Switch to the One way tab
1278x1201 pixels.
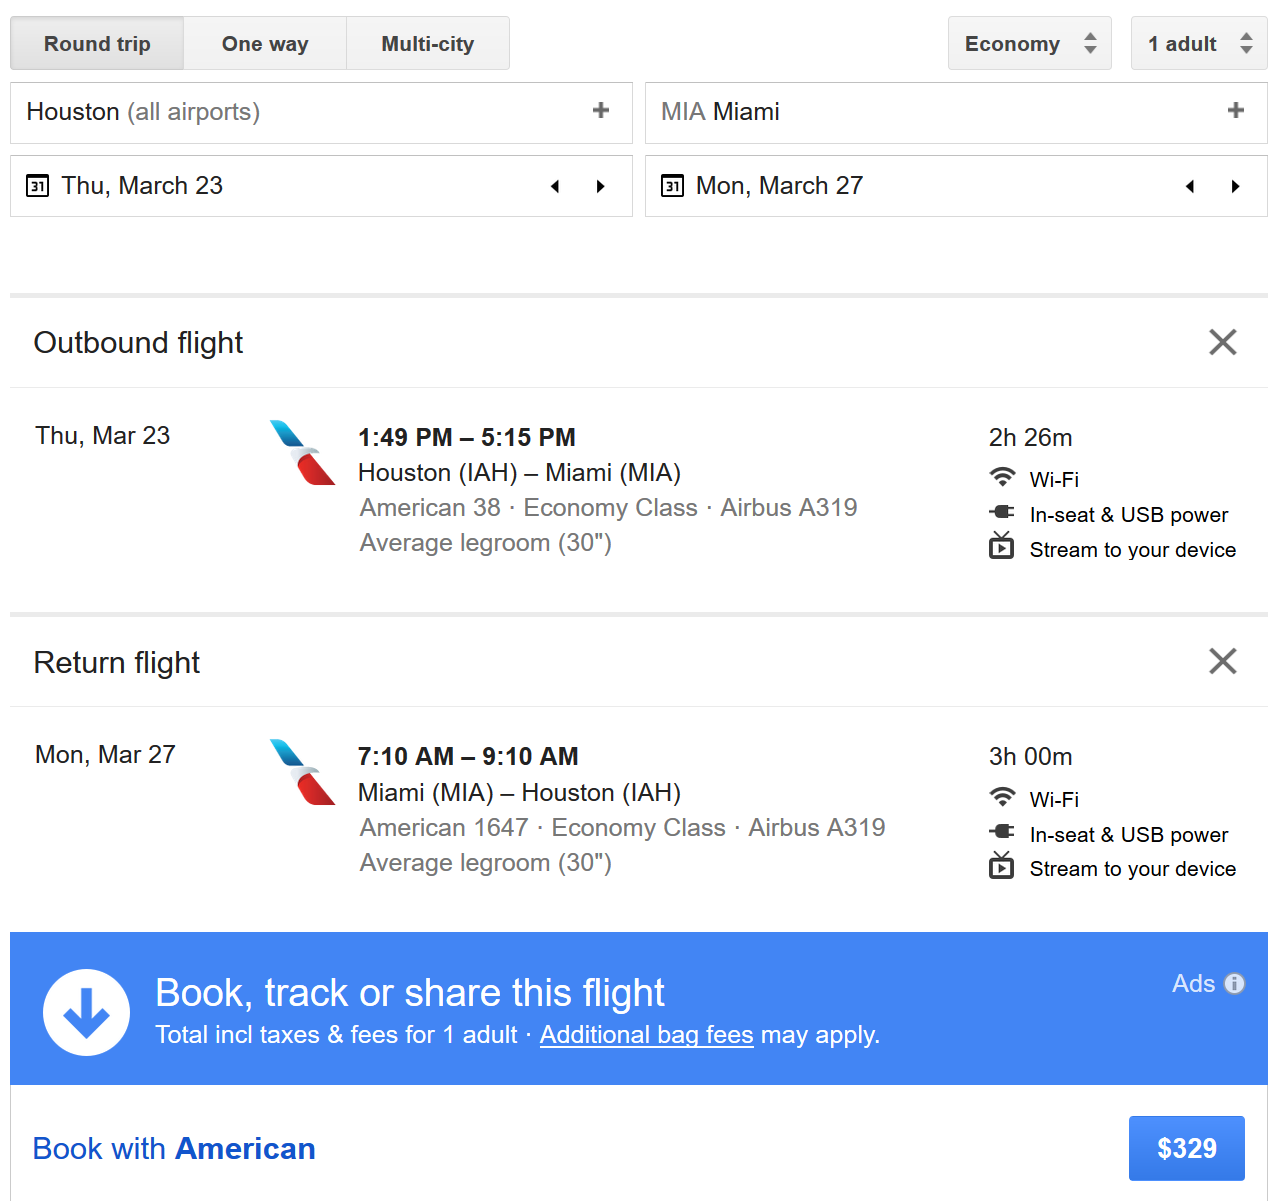tap(265, 44)
